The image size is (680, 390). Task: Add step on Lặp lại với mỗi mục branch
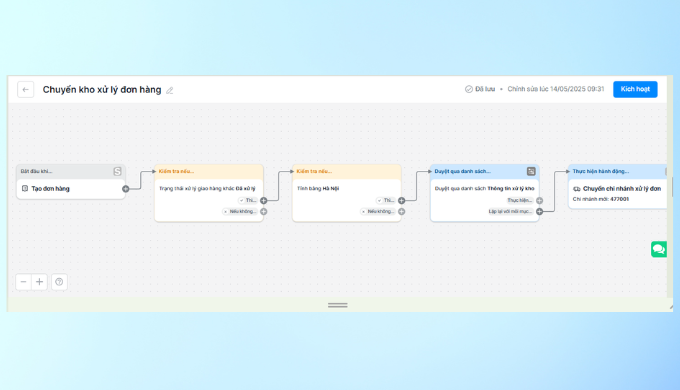(539, 212)
